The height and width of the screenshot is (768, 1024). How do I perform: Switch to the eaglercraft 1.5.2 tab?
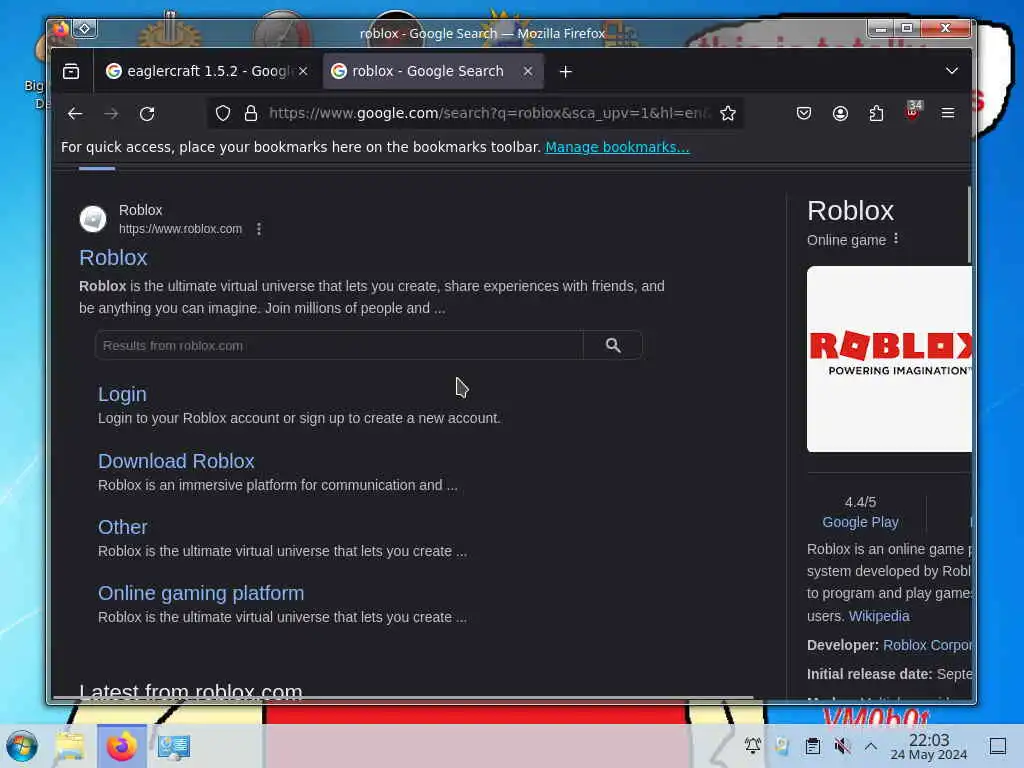click(208, 71)
